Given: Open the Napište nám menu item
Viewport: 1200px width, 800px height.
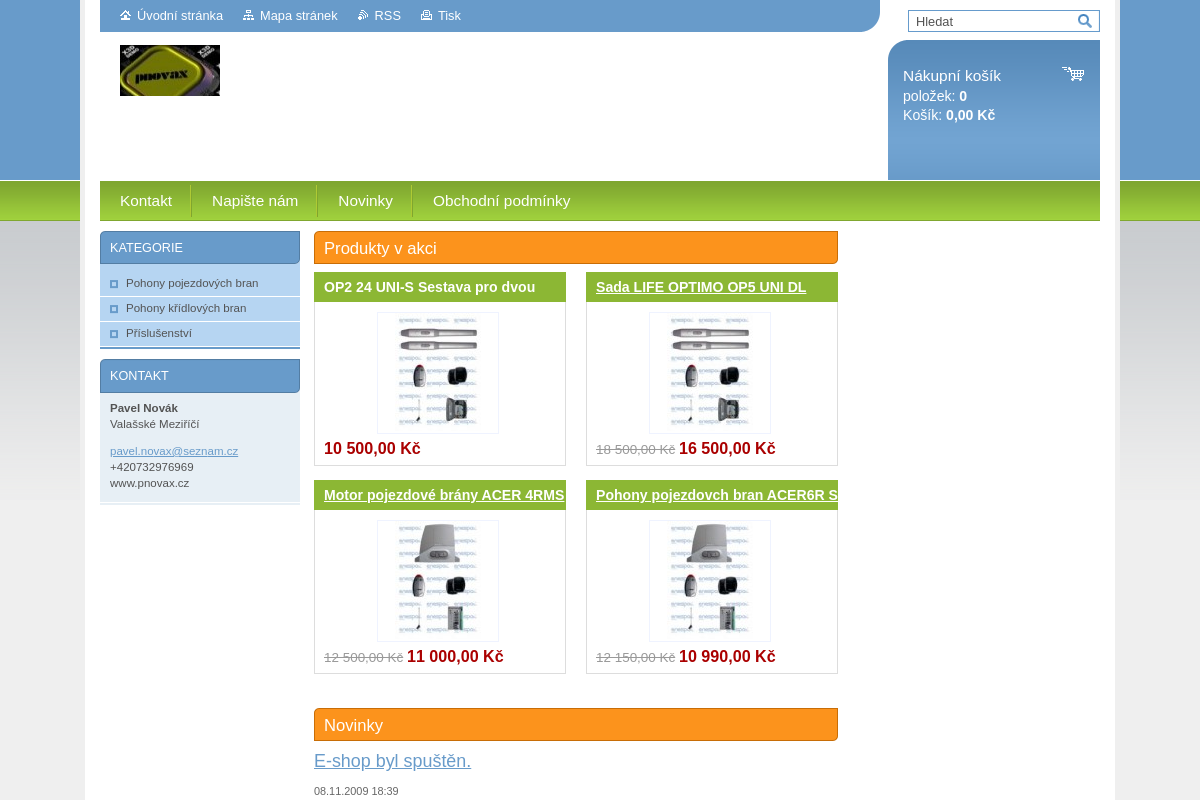Looking at the screenshot, I should pyautogui.click(x=255, y=201).
